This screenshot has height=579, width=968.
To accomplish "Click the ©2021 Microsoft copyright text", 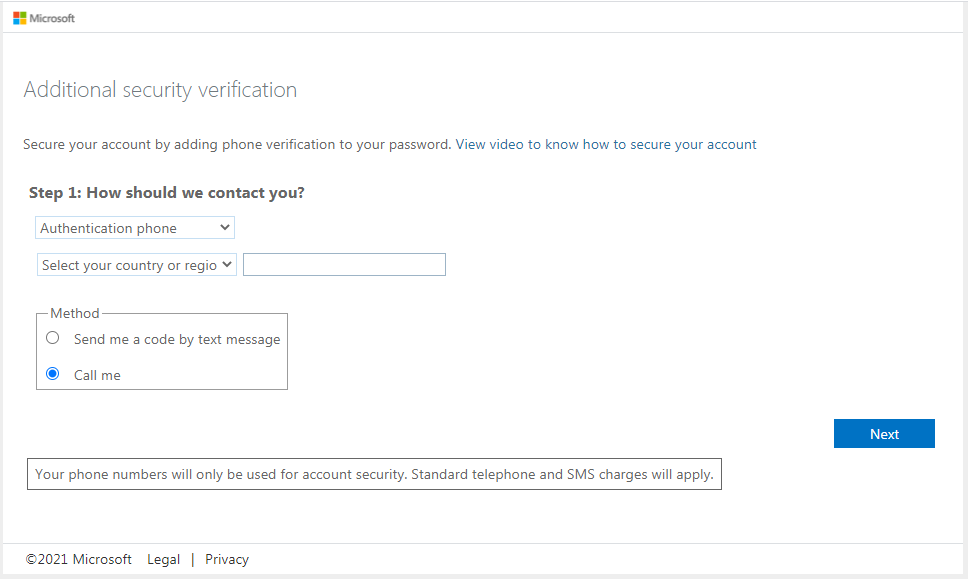I will click(79, 559).
